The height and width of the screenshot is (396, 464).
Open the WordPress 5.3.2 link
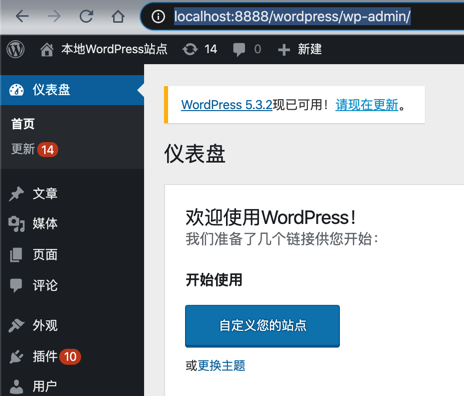pyautogui.click(x=227, y=105)
